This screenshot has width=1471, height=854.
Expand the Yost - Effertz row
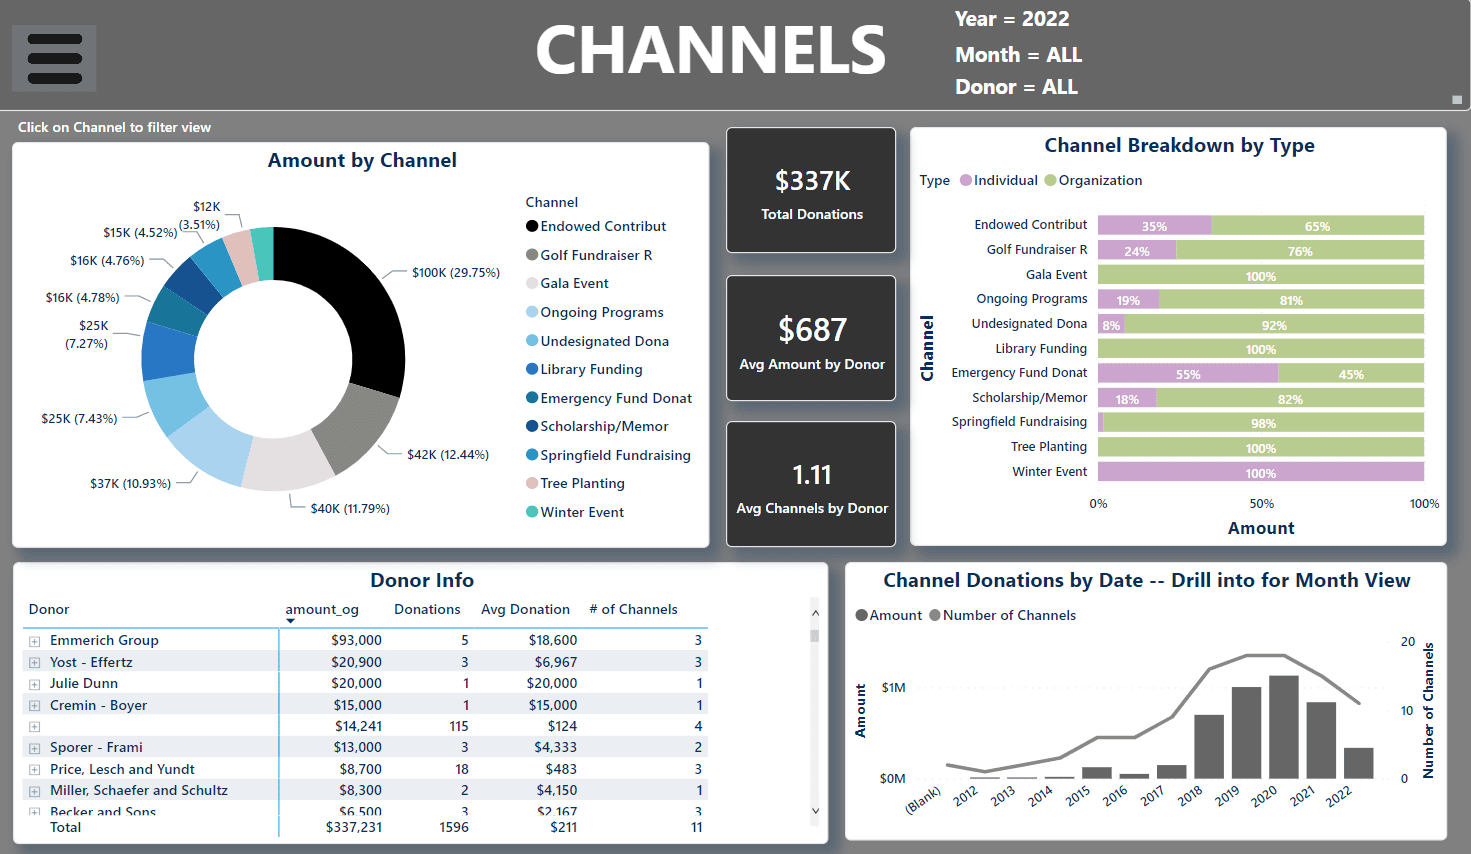coord(34,663)
